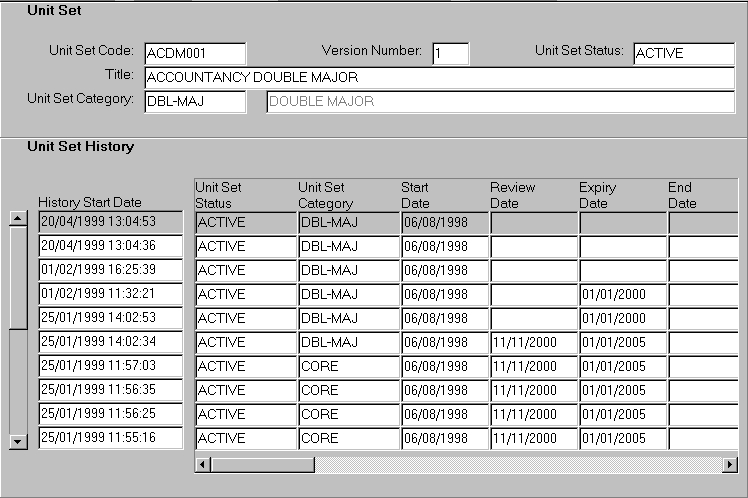Select history record 20/04/1999 13:04:53
This screenshot has width=748, height=498.
click(x=110, y=222)
